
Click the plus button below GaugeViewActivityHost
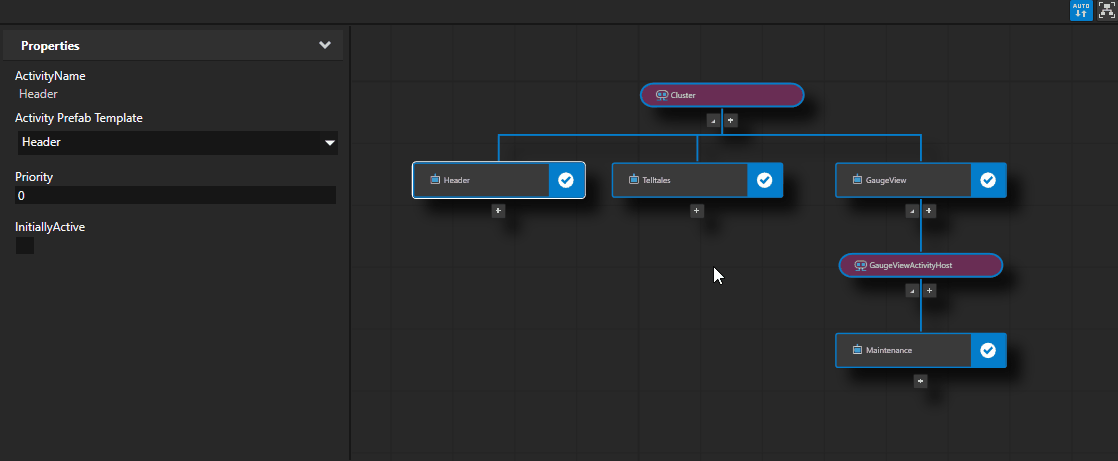930,291
